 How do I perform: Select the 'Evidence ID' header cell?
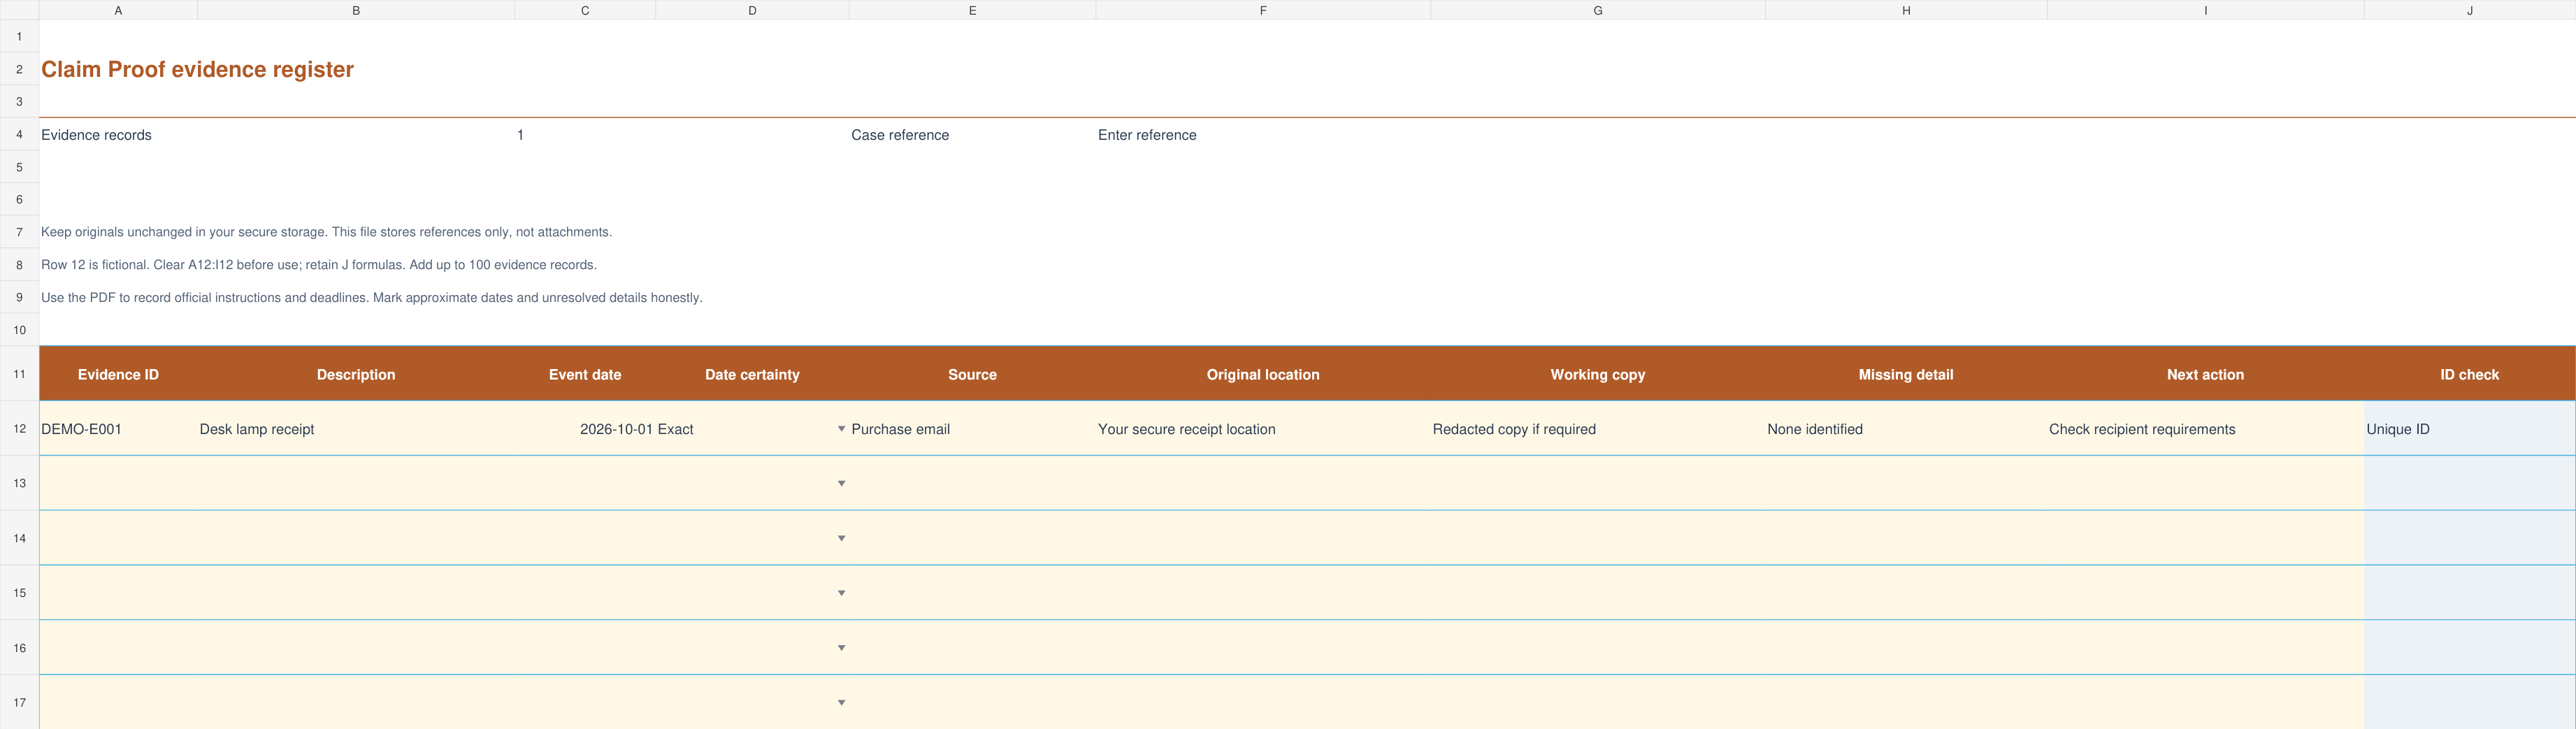(118, 374)
